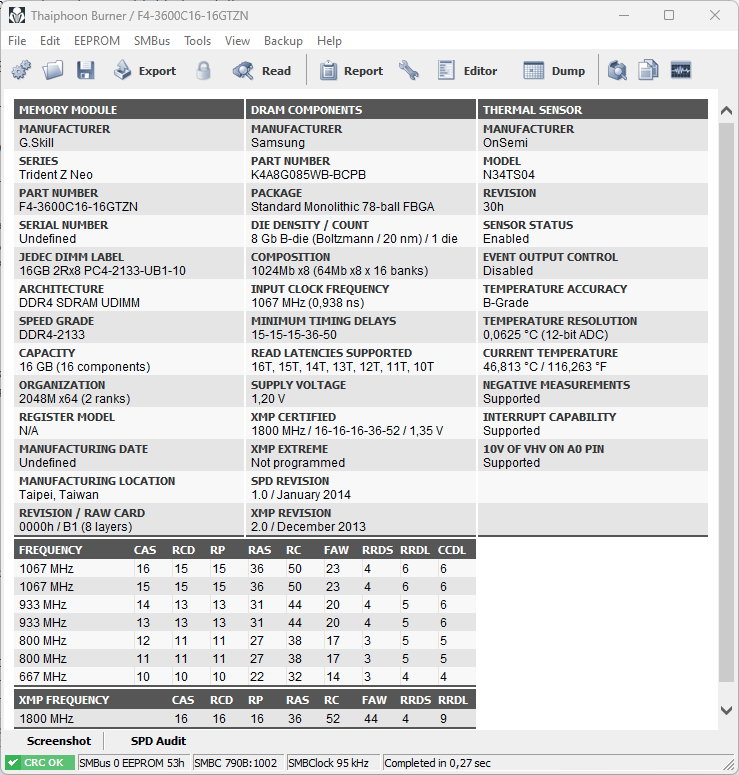
Task: Click the wrench tools icon
Action: [x=409, y=71]
